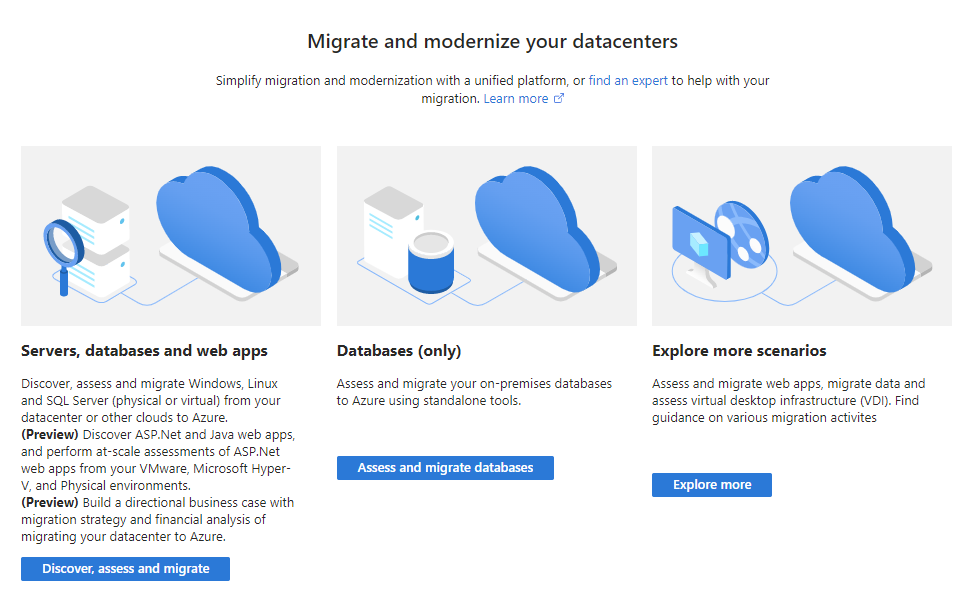
Task: Click the "Assess and migrate databases" button
Action: tap(445, 468)
